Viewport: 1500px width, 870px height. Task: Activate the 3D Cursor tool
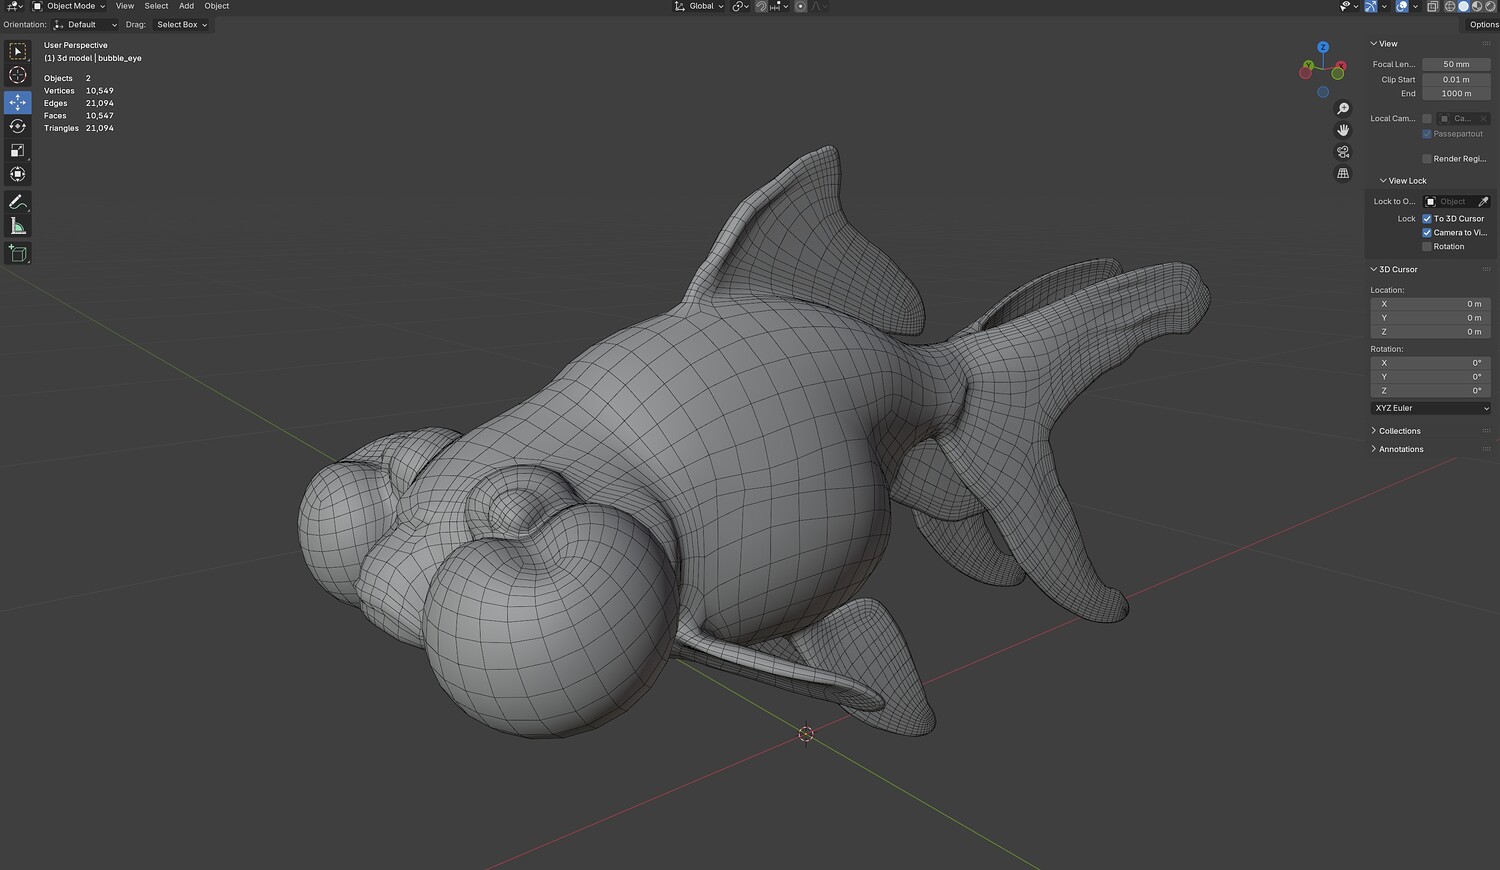tap(18, 75)
